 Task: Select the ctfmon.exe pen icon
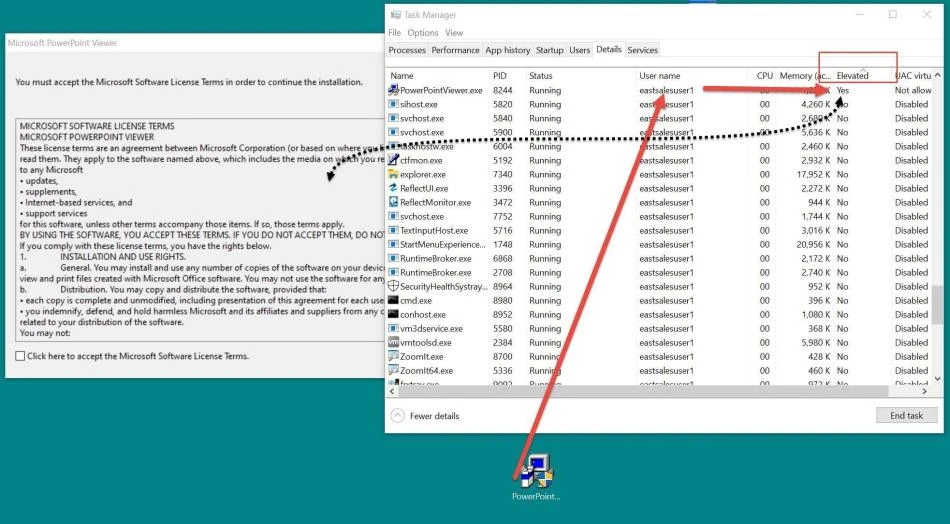pyautogui.click(x=393, y=161)
